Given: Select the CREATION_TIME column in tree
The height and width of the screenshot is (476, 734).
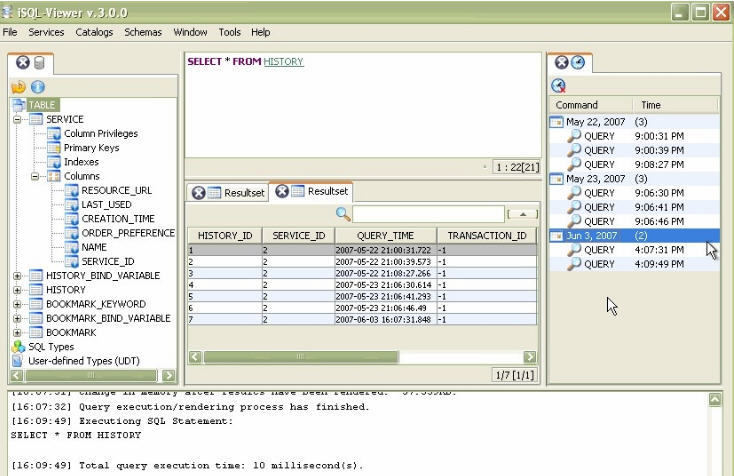Looking at the screenshot, I should tap(118, 219).
